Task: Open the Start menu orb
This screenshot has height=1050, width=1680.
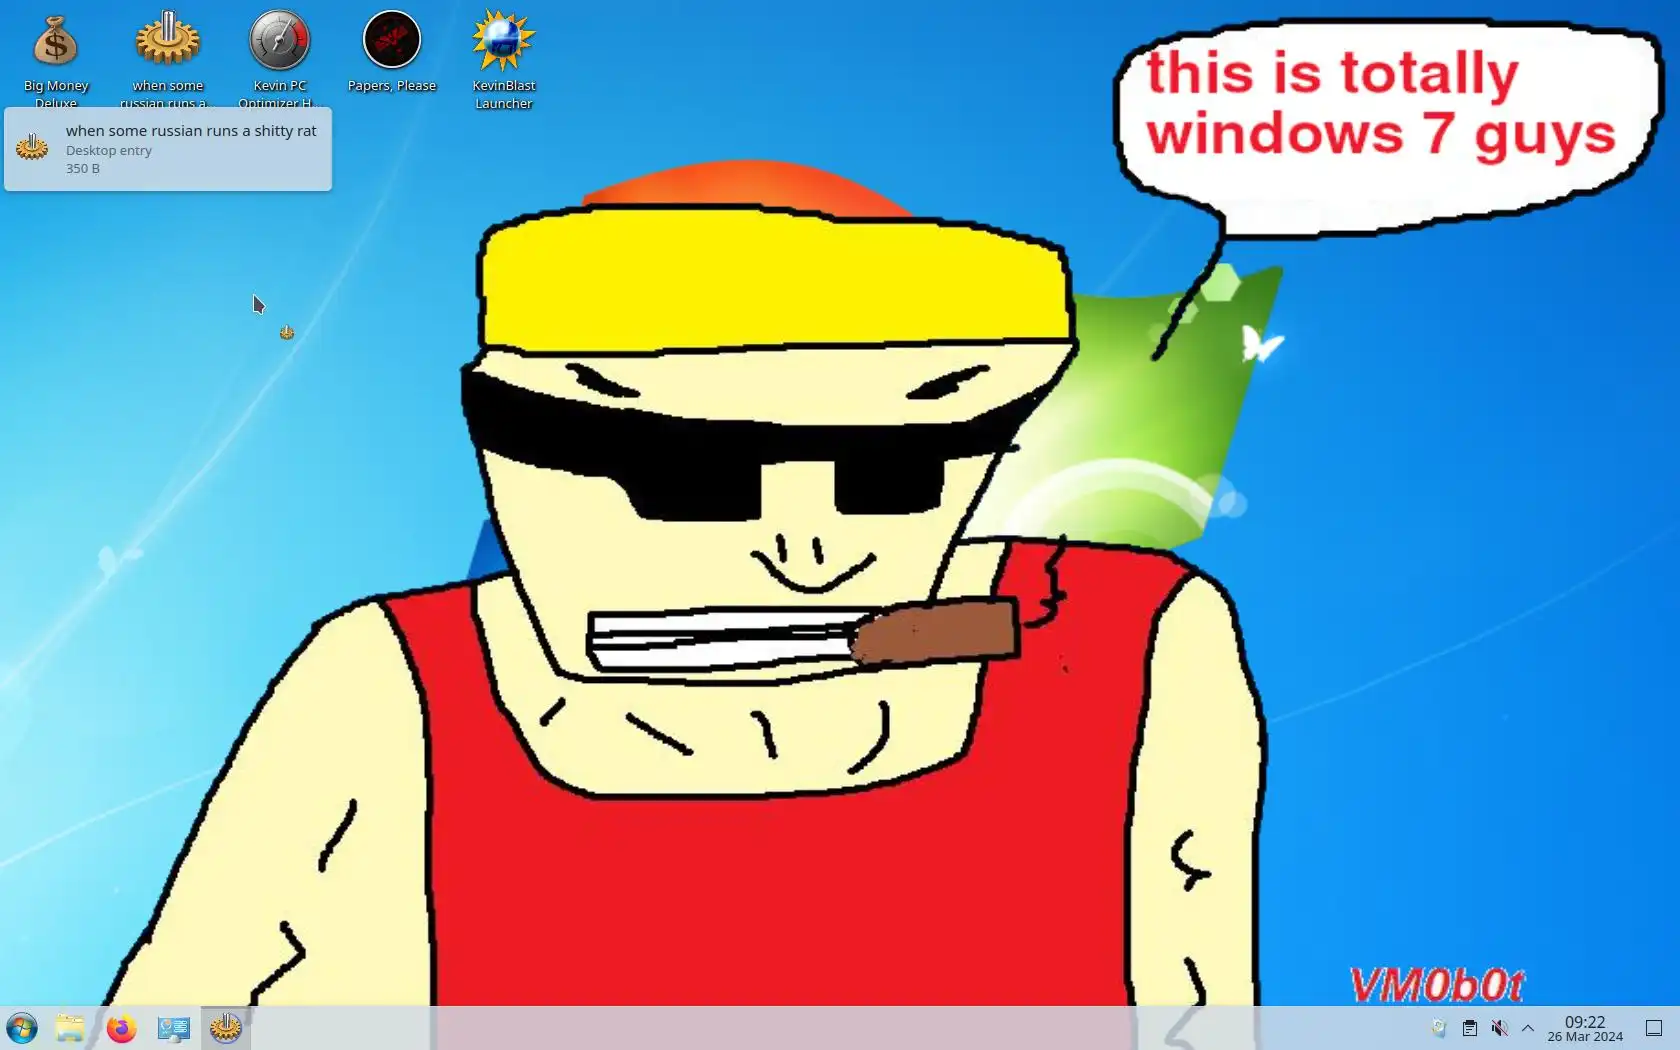Action: pos(22,1028)
